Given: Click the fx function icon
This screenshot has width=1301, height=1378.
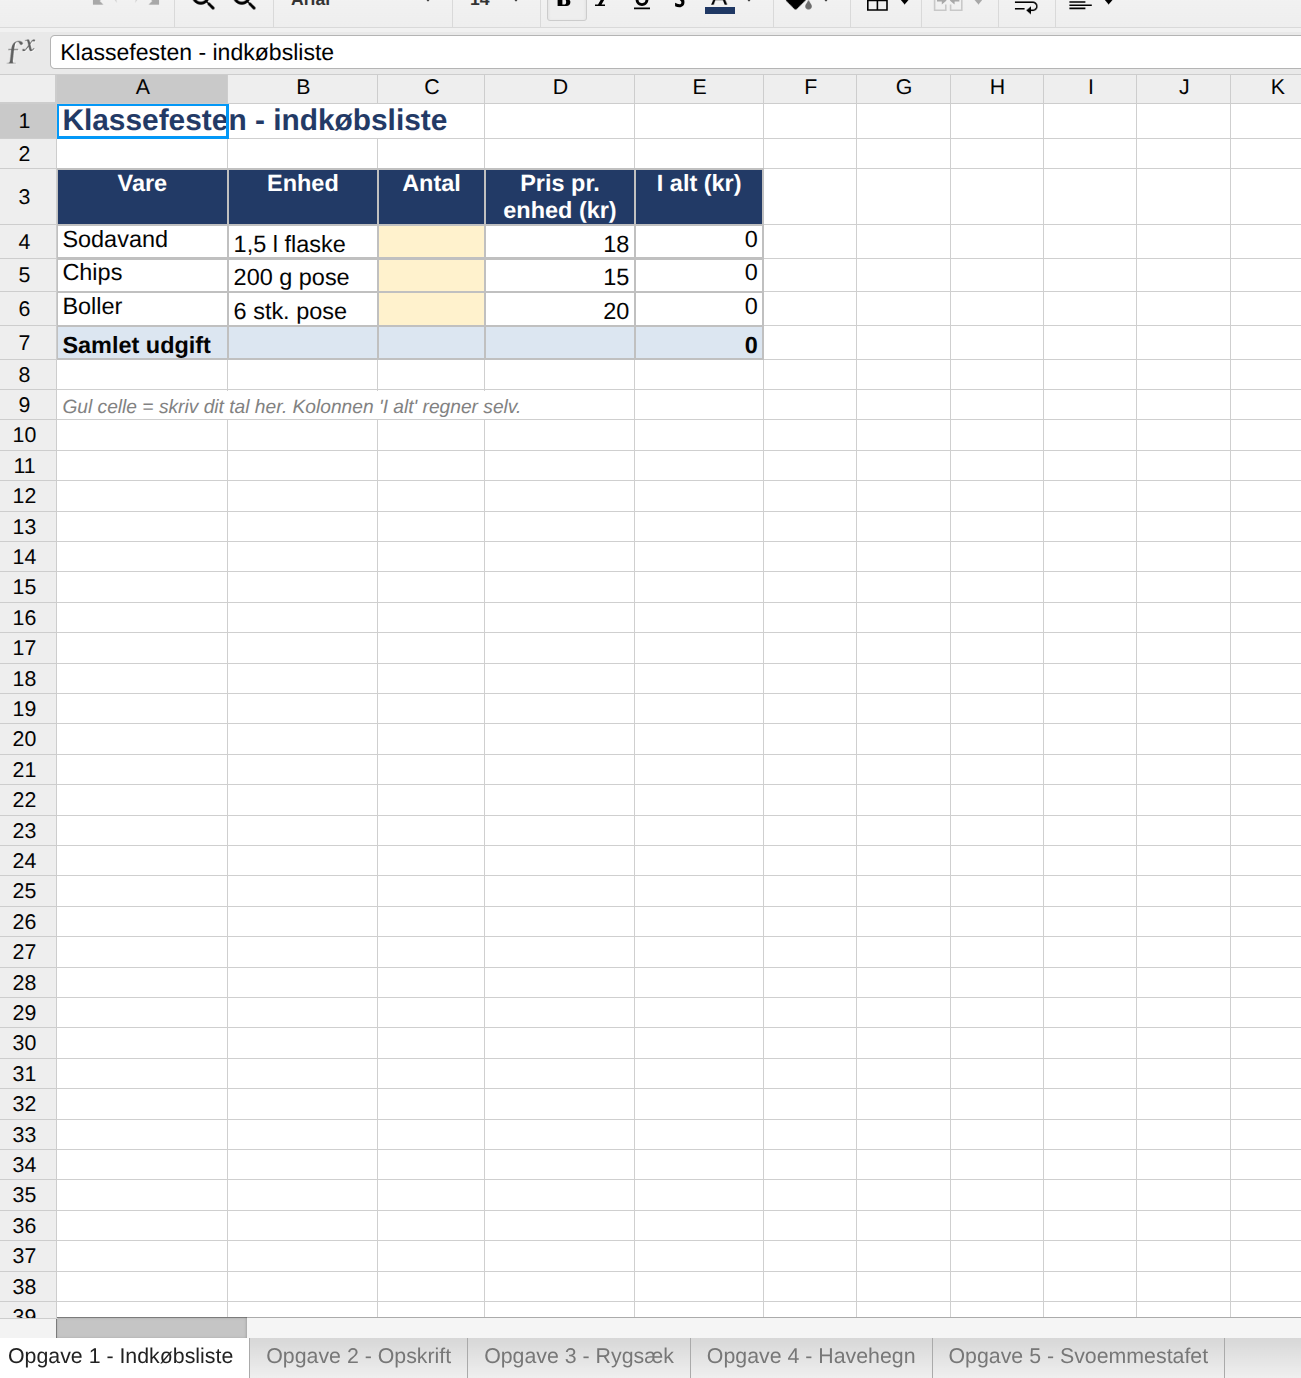Looking at the screenshot, I should (x=21, y=51).
